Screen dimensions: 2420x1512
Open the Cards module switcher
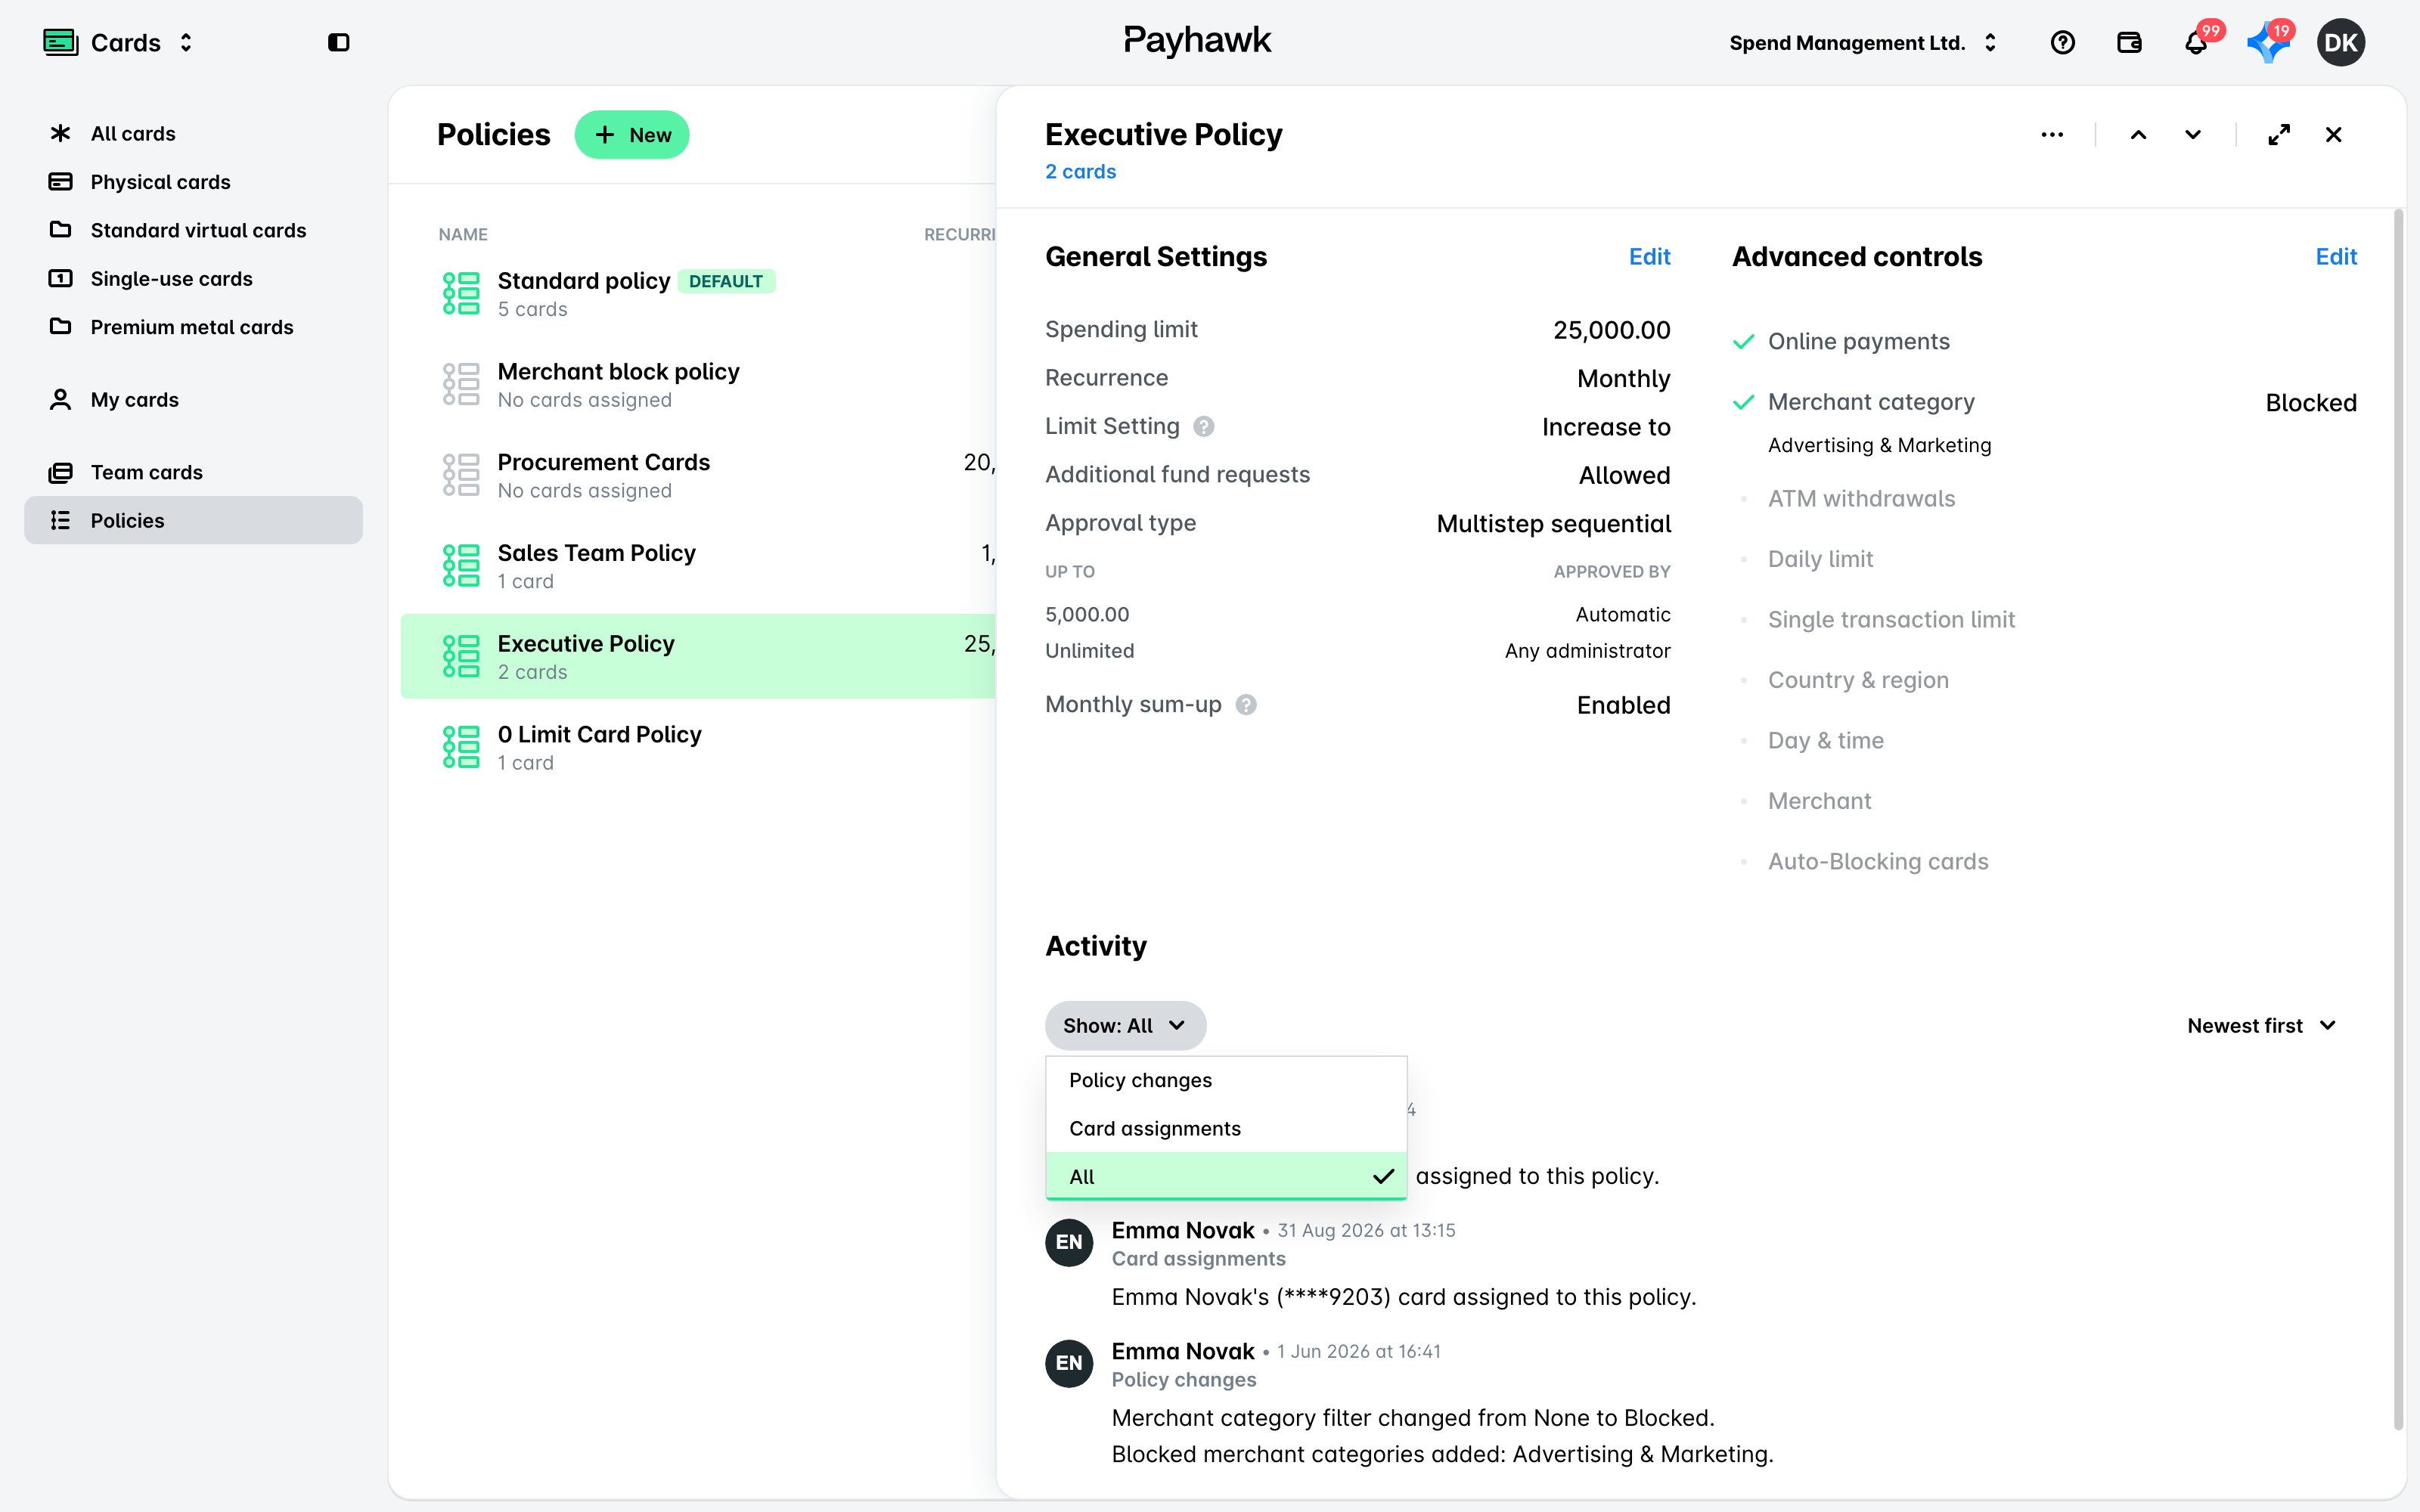[119, 42]
